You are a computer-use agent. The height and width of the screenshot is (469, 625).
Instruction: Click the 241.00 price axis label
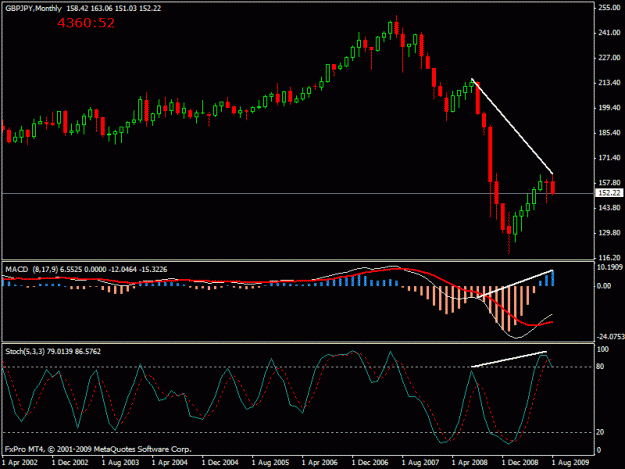click(609, 33)
